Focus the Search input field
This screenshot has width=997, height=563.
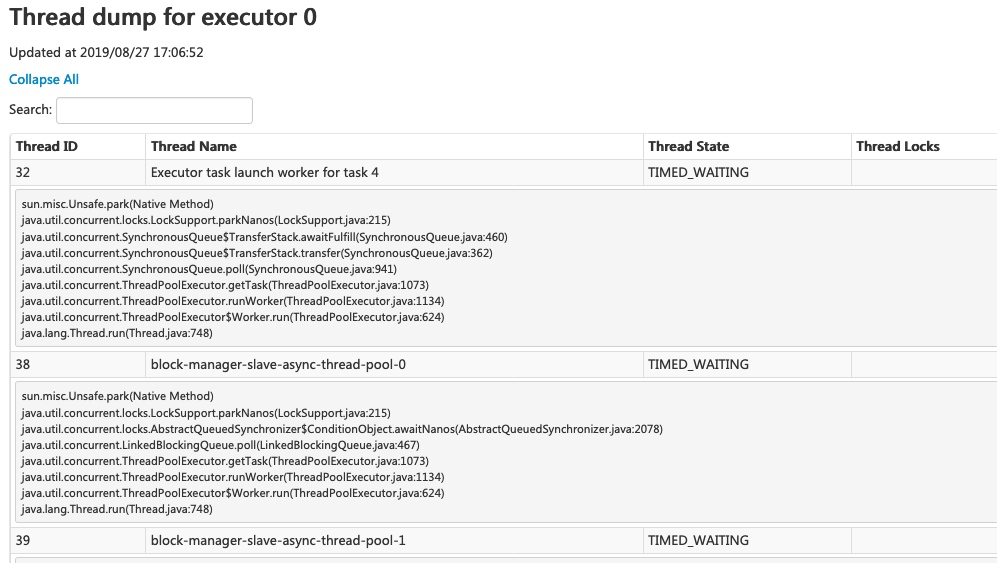(x=155, y=110)
